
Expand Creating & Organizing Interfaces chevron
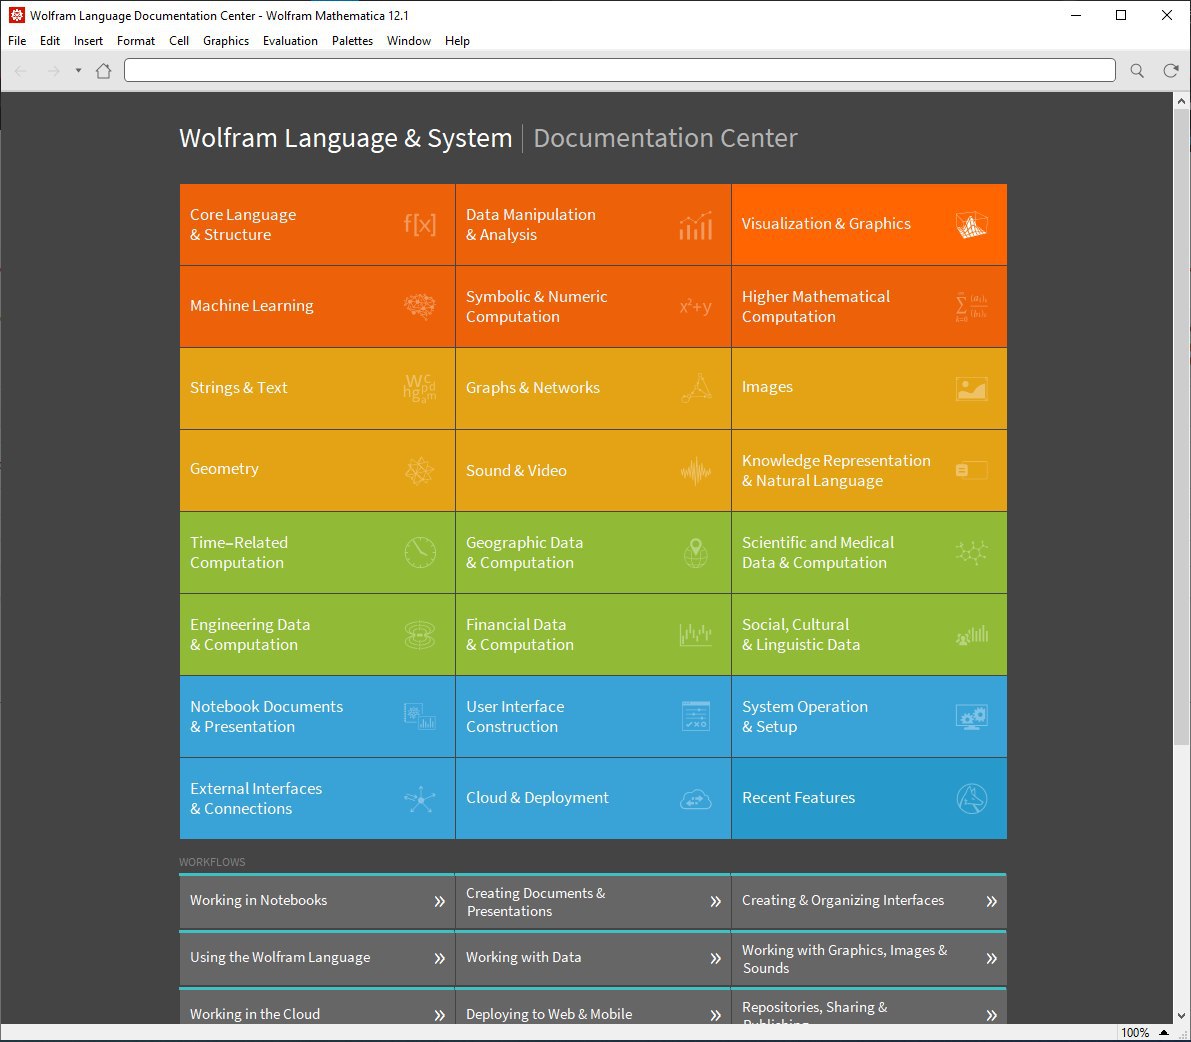tap(991, 901)
